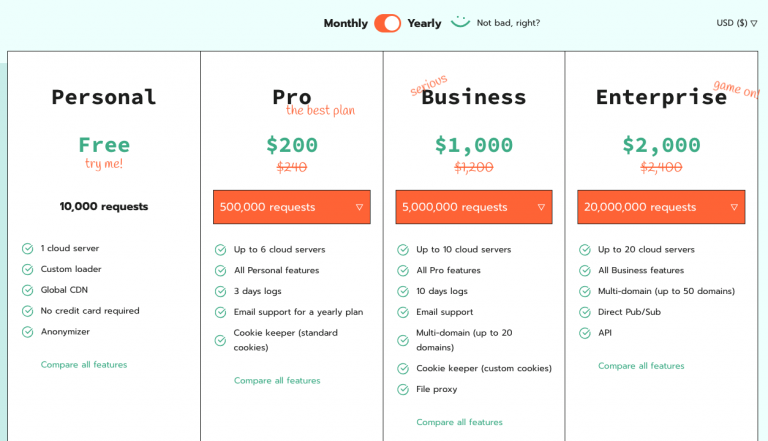Viewport: 768px width, 441px height.
Task: Click the checkmark icon beside Global CDN
Action: [28, 290]
